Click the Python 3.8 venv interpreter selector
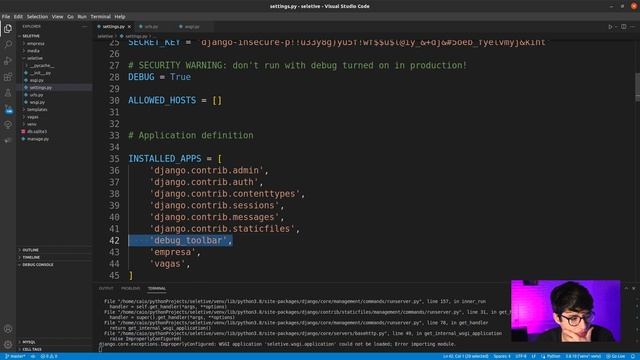Viewport: 640px width, 360px height. tap(583, 356)
